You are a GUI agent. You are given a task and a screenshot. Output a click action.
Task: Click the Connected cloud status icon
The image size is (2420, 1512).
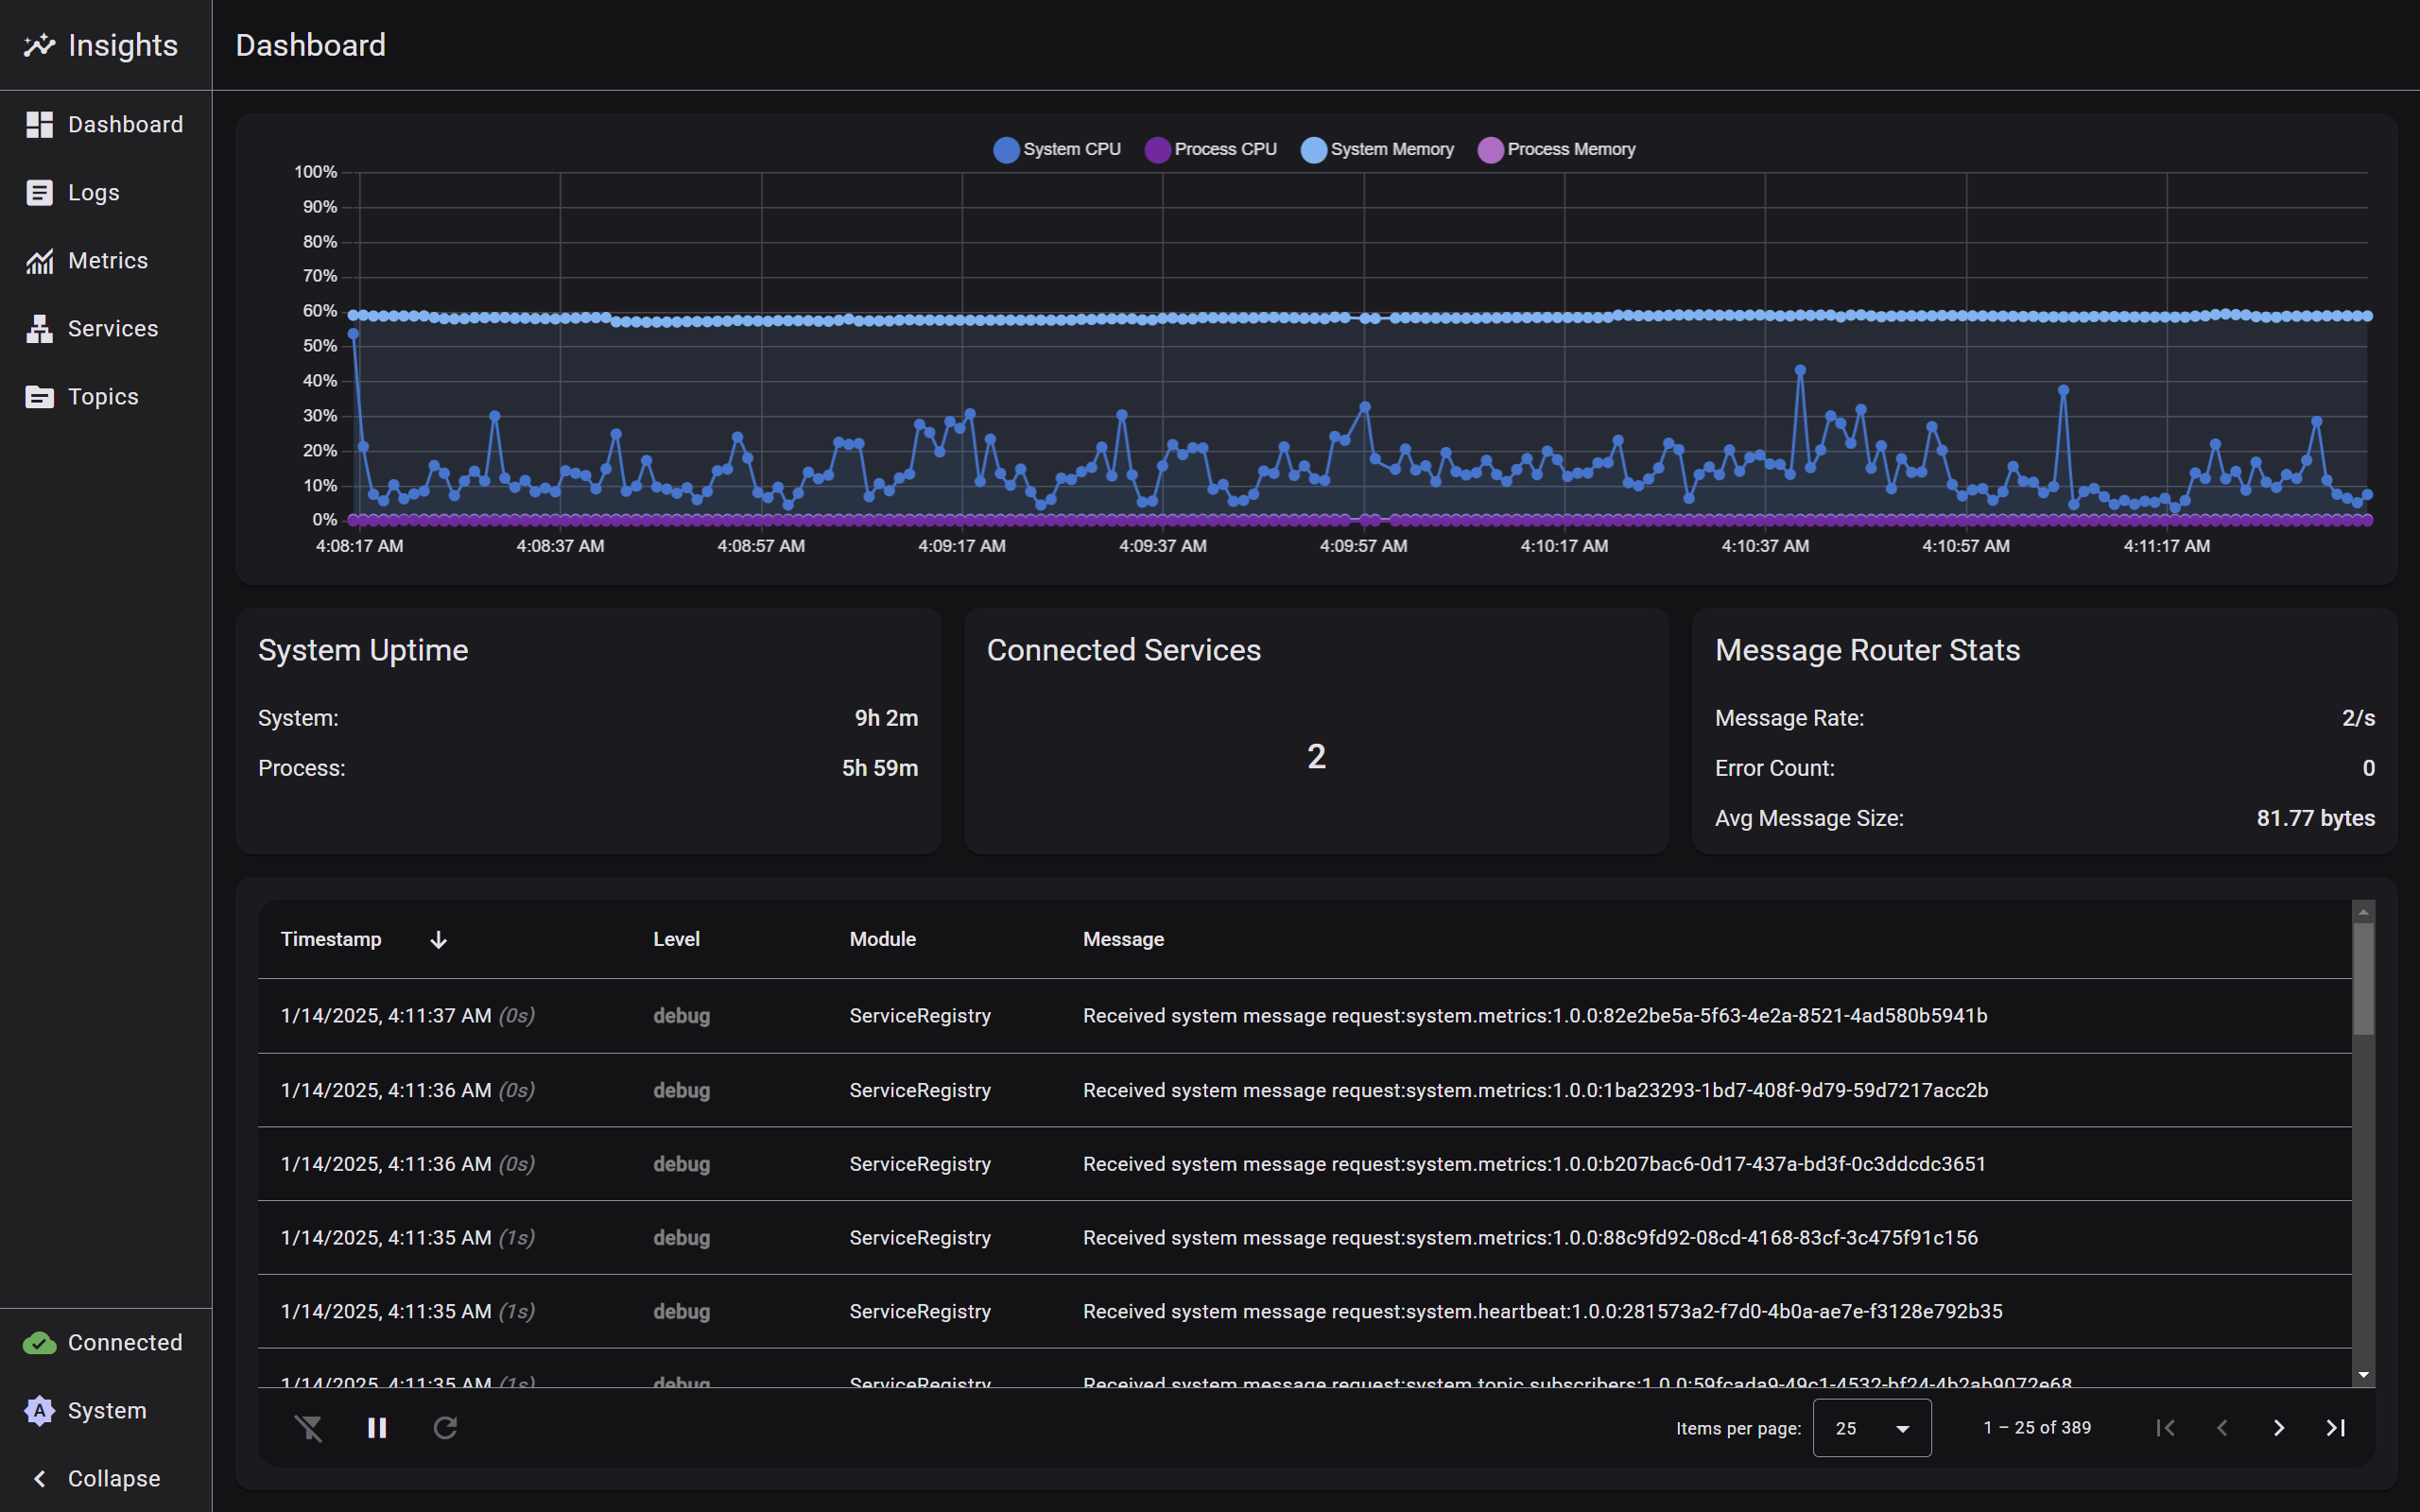pyautogui.click(x=39, y=1343)
